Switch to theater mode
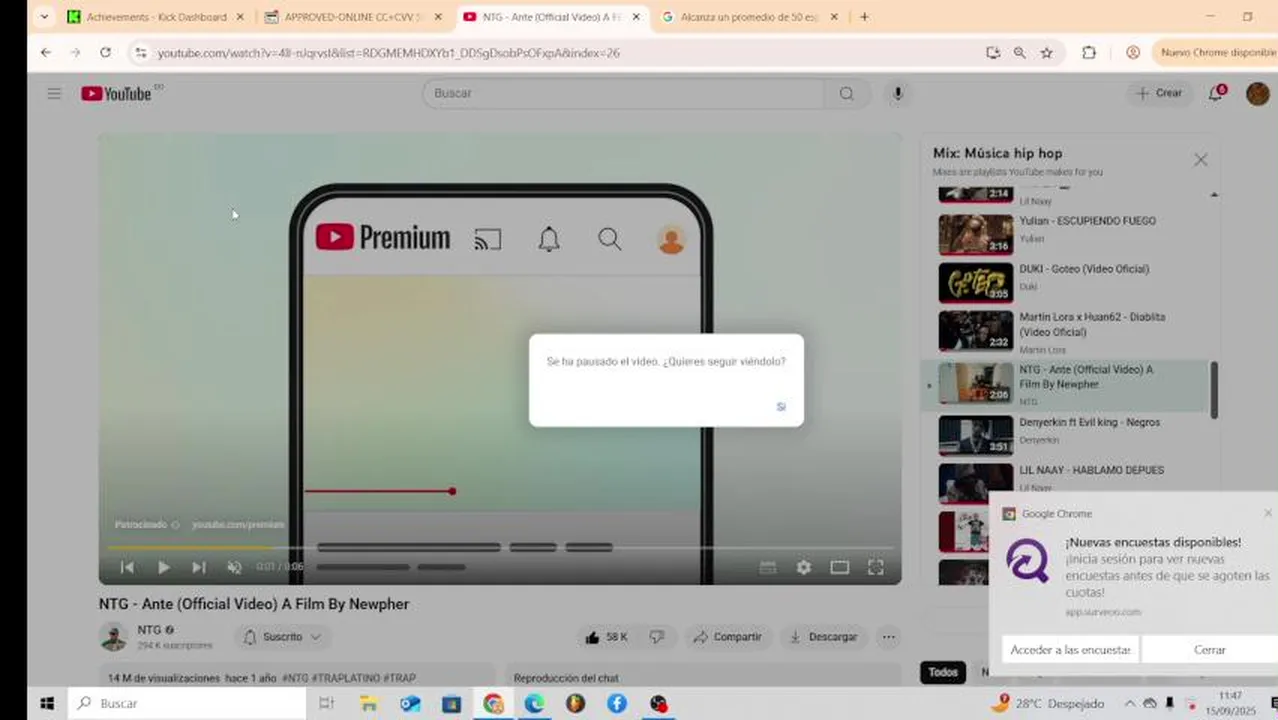The width and height of the screenshot is (1278, 720). point(840,567)
